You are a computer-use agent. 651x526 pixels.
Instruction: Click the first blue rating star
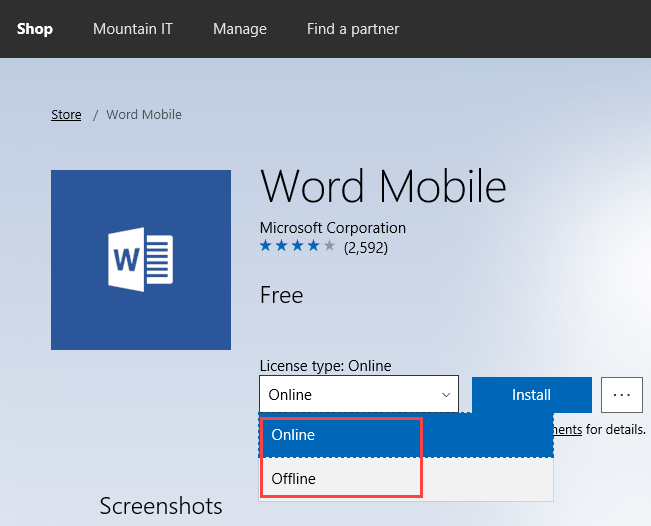click(x=266, y=246)
